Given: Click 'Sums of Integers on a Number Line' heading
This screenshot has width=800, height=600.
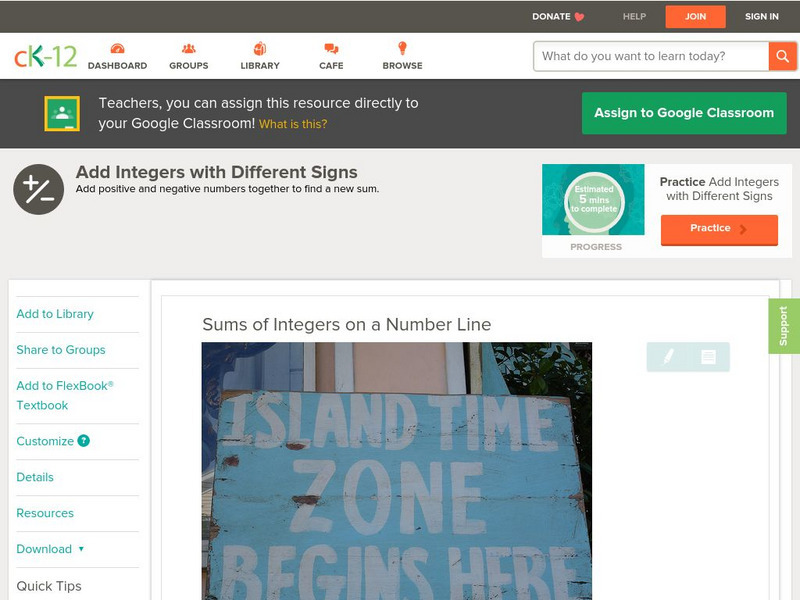Looking at the screenshot, I should pyautogui.click(x=346, y=324).
